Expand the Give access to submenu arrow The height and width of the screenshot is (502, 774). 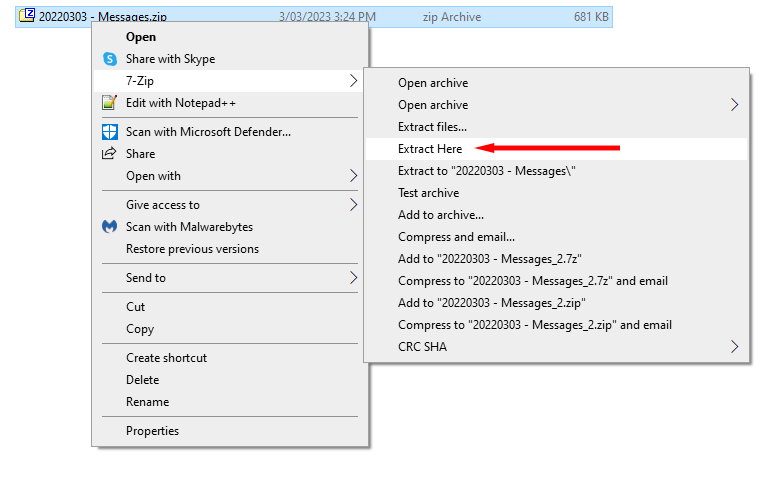point(353,205)
